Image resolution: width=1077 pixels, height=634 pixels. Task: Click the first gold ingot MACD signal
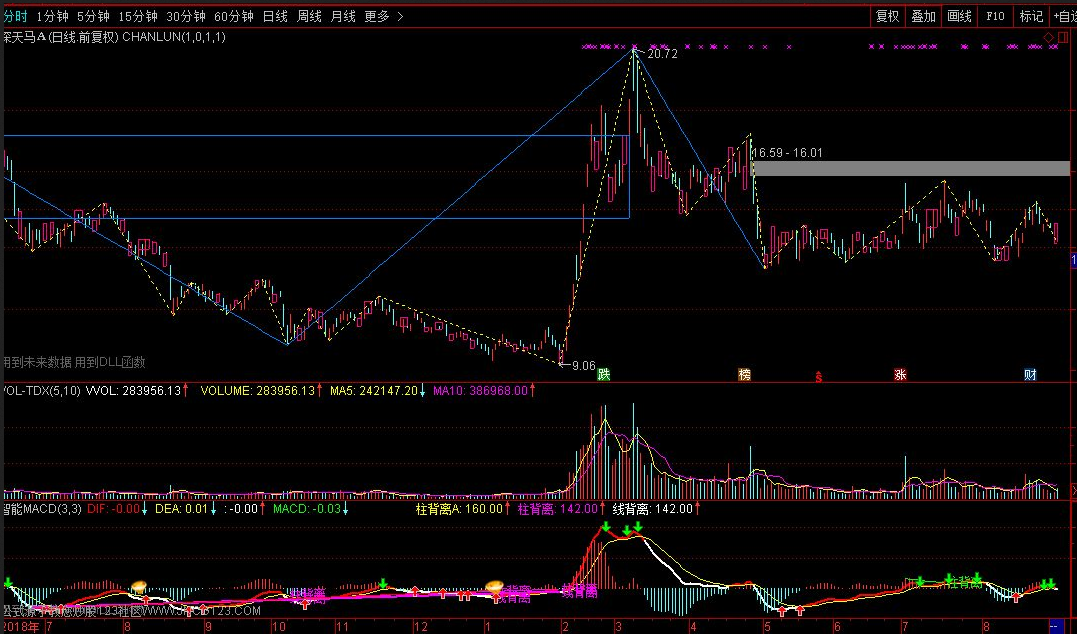(x=139, y=586)
